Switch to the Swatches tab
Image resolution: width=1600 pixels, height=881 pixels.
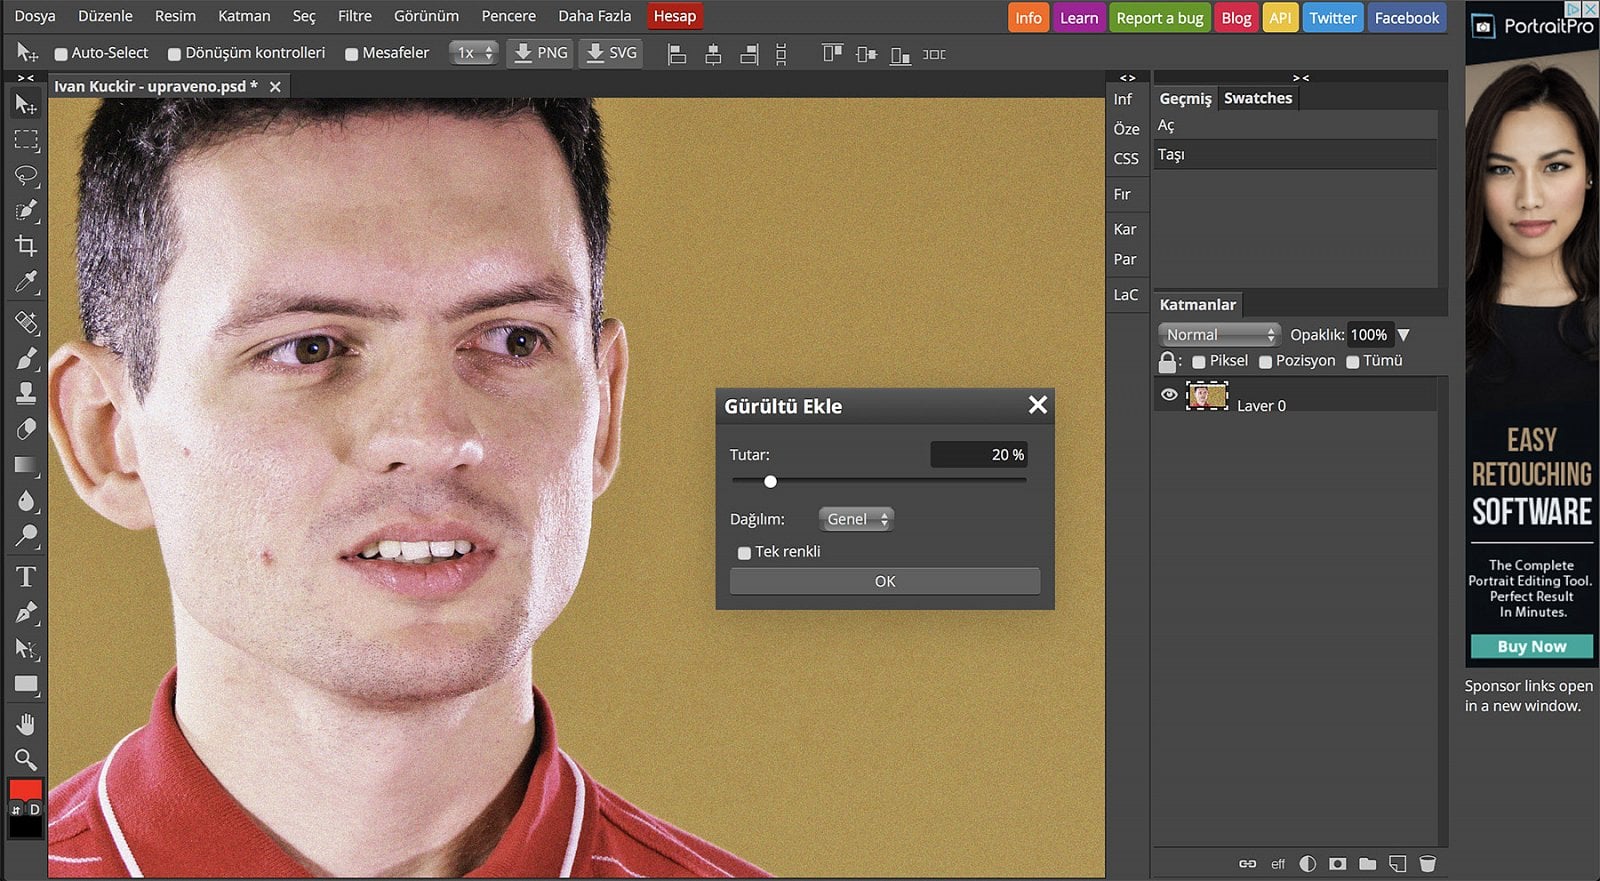pyautogui.click(x=1258, y=98)
